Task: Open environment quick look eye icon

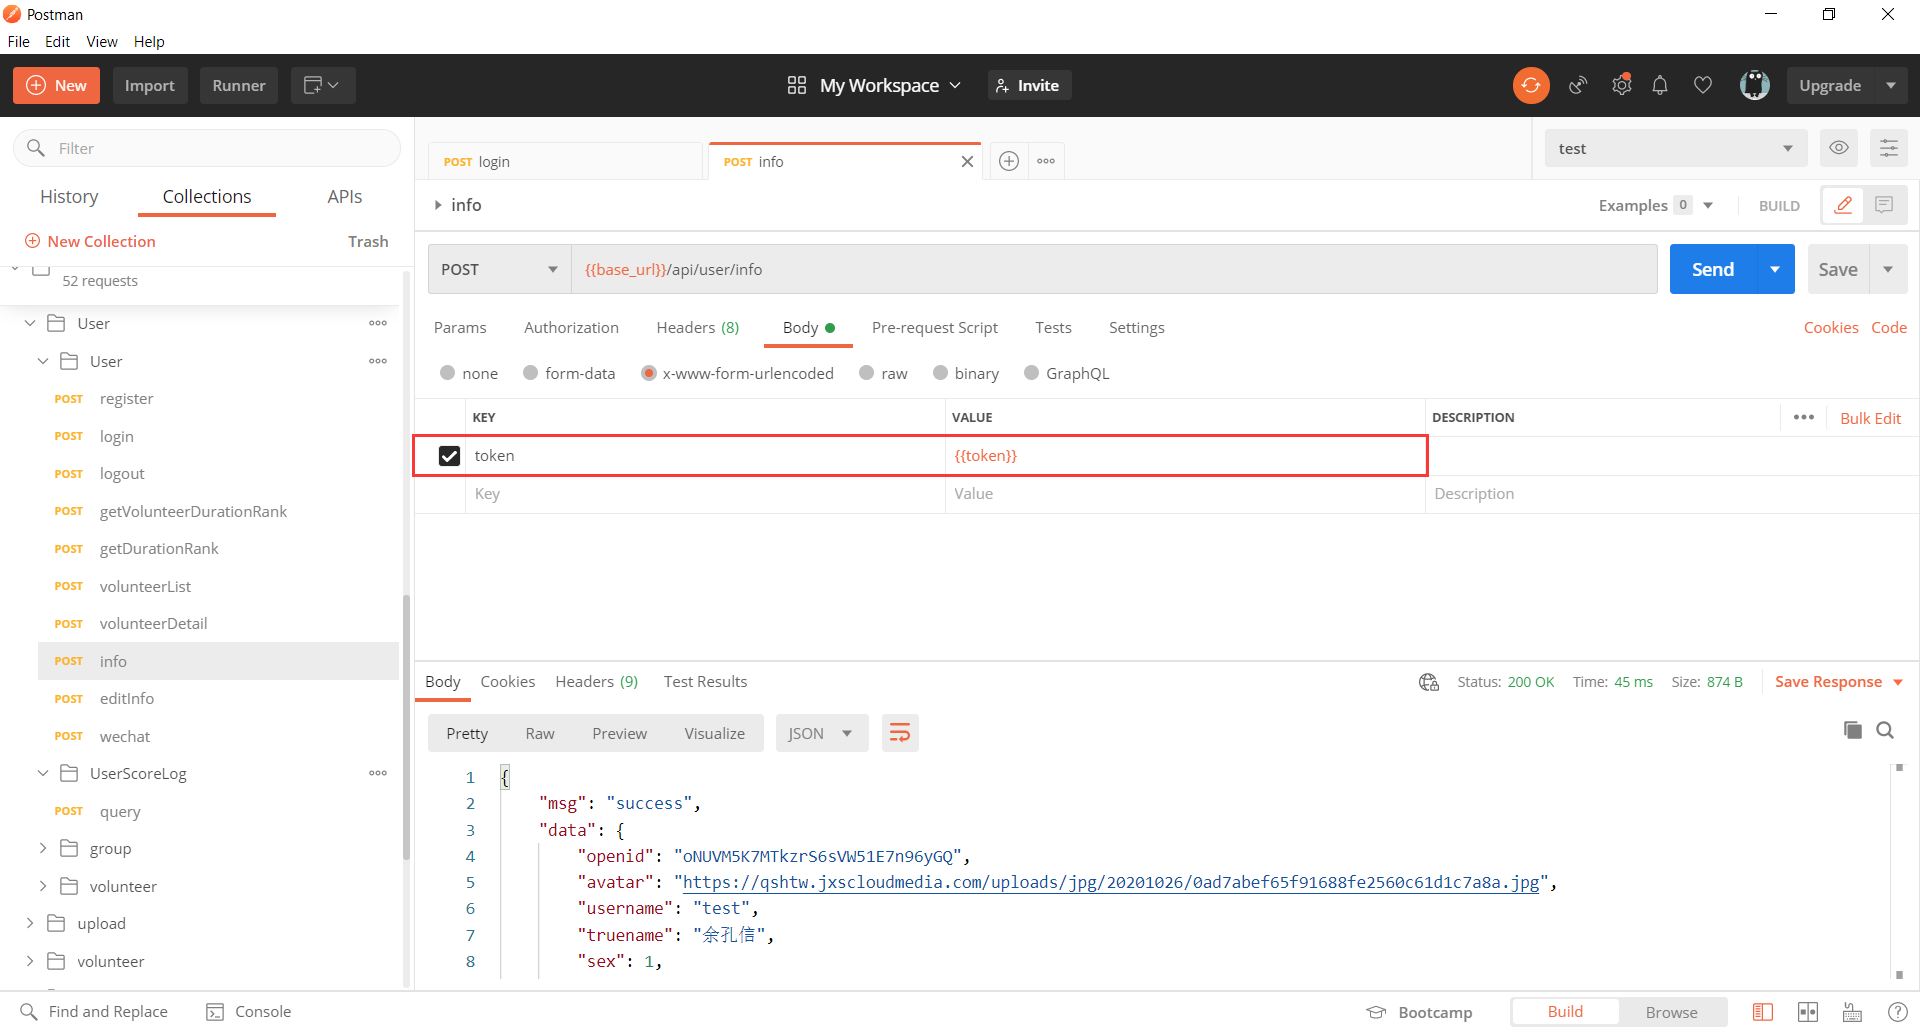Action: [1838, 148]
